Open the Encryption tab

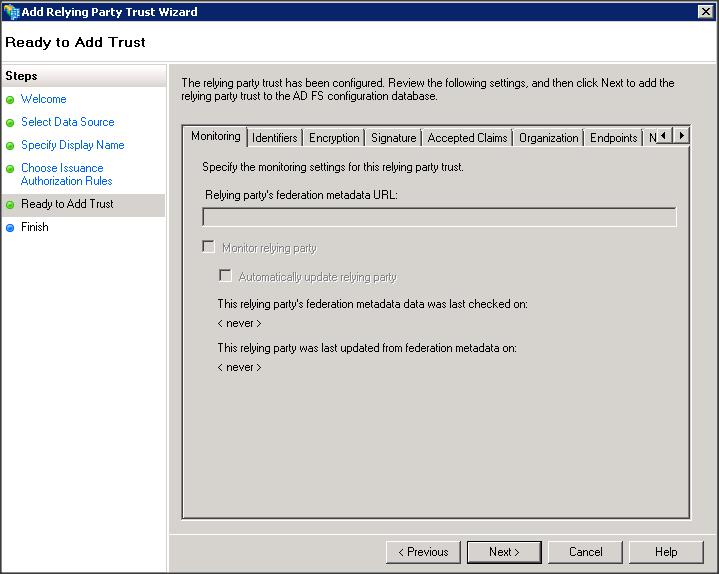[x=334, y=138]
